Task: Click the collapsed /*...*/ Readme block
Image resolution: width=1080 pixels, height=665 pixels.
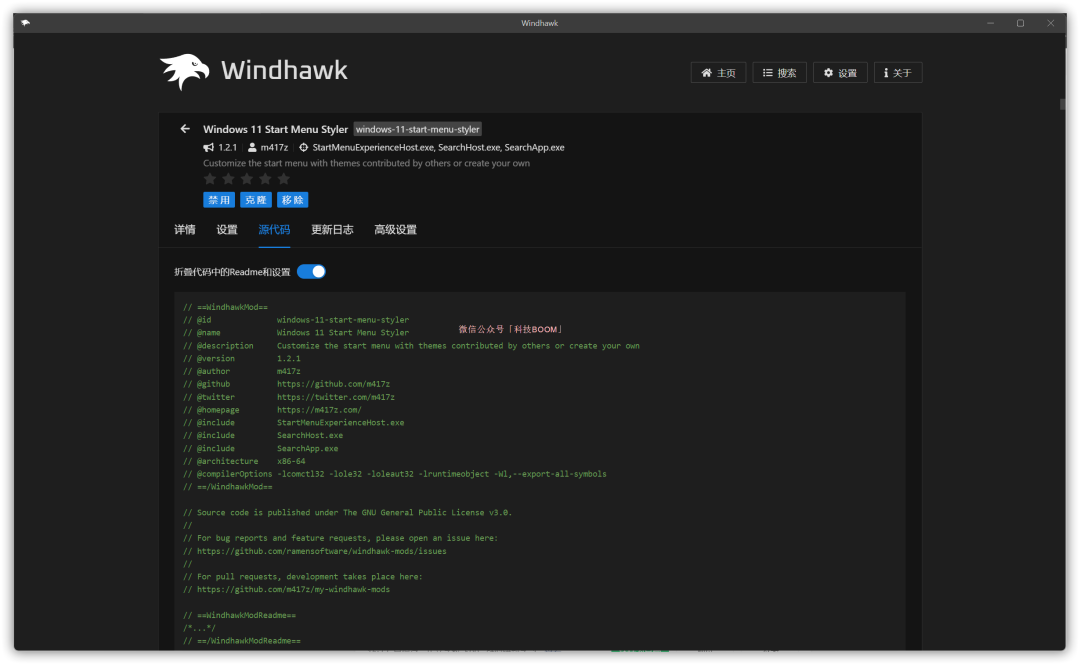Action: click(x=199, y=628)
